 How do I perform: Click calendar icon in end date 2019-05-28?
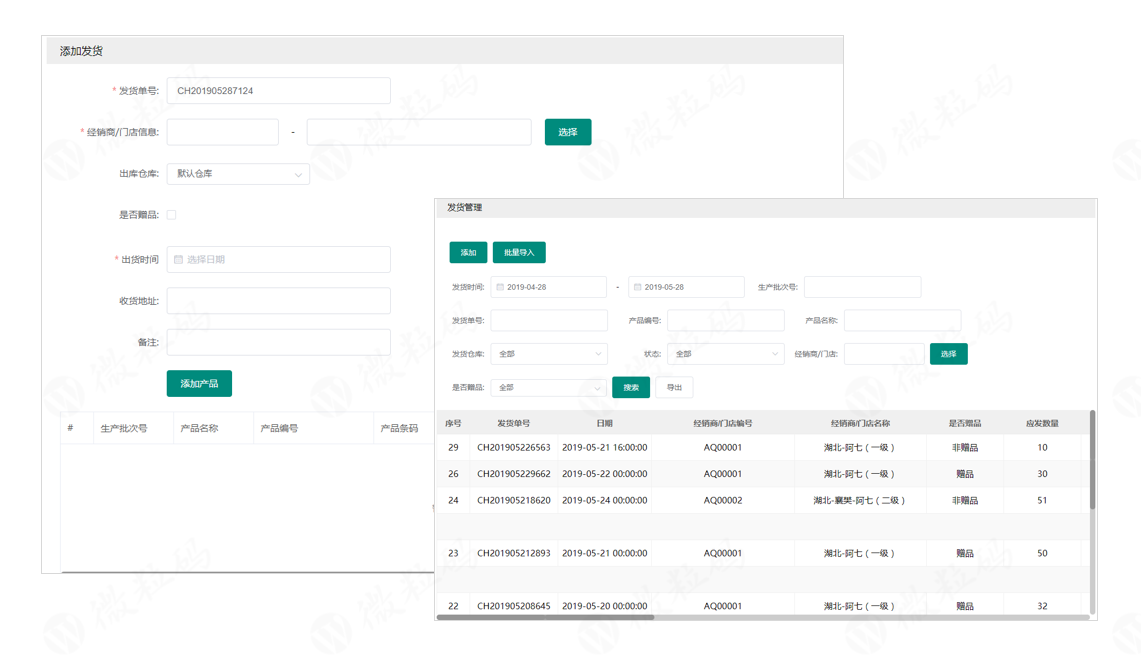[x=638, y=287]
